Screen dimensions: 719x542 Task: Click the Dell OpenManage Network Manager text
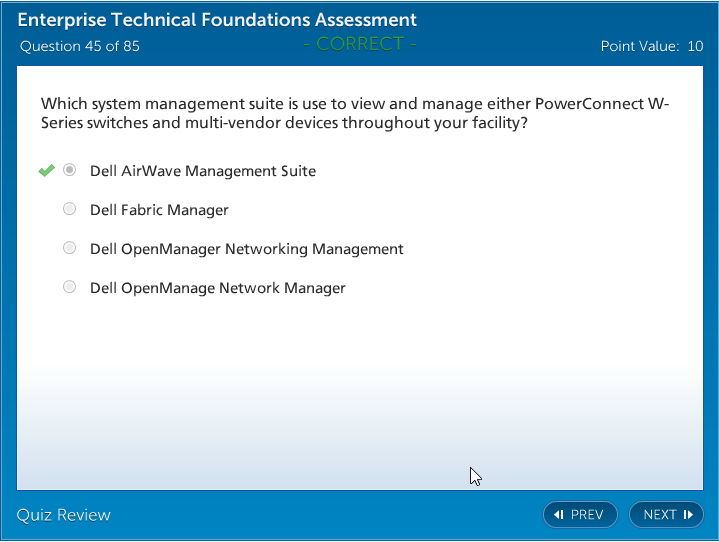(218, 288)
